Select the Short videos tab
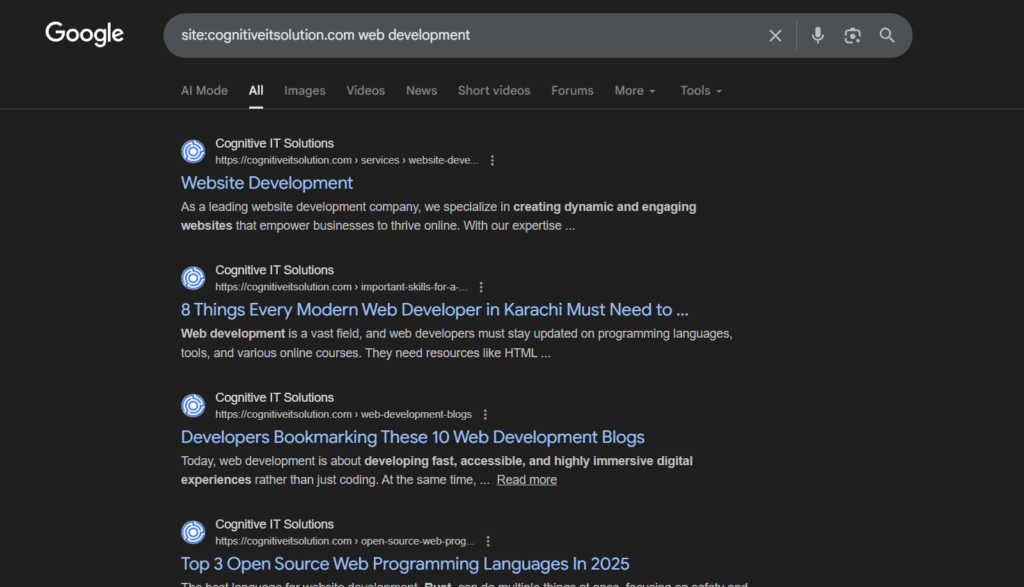This screenshot has width=1024, height=587. click(494, 90)
